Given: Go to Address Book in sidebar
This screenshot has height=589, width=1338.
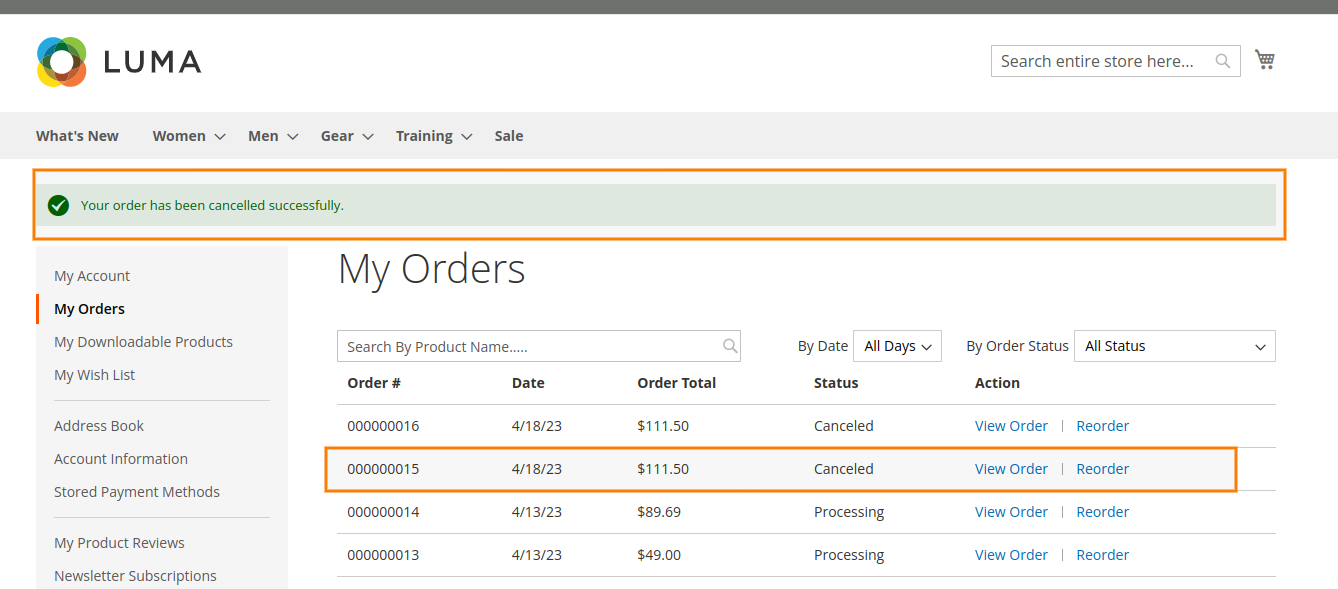Looking at the screenshot, I should click(x=99, y=426).
